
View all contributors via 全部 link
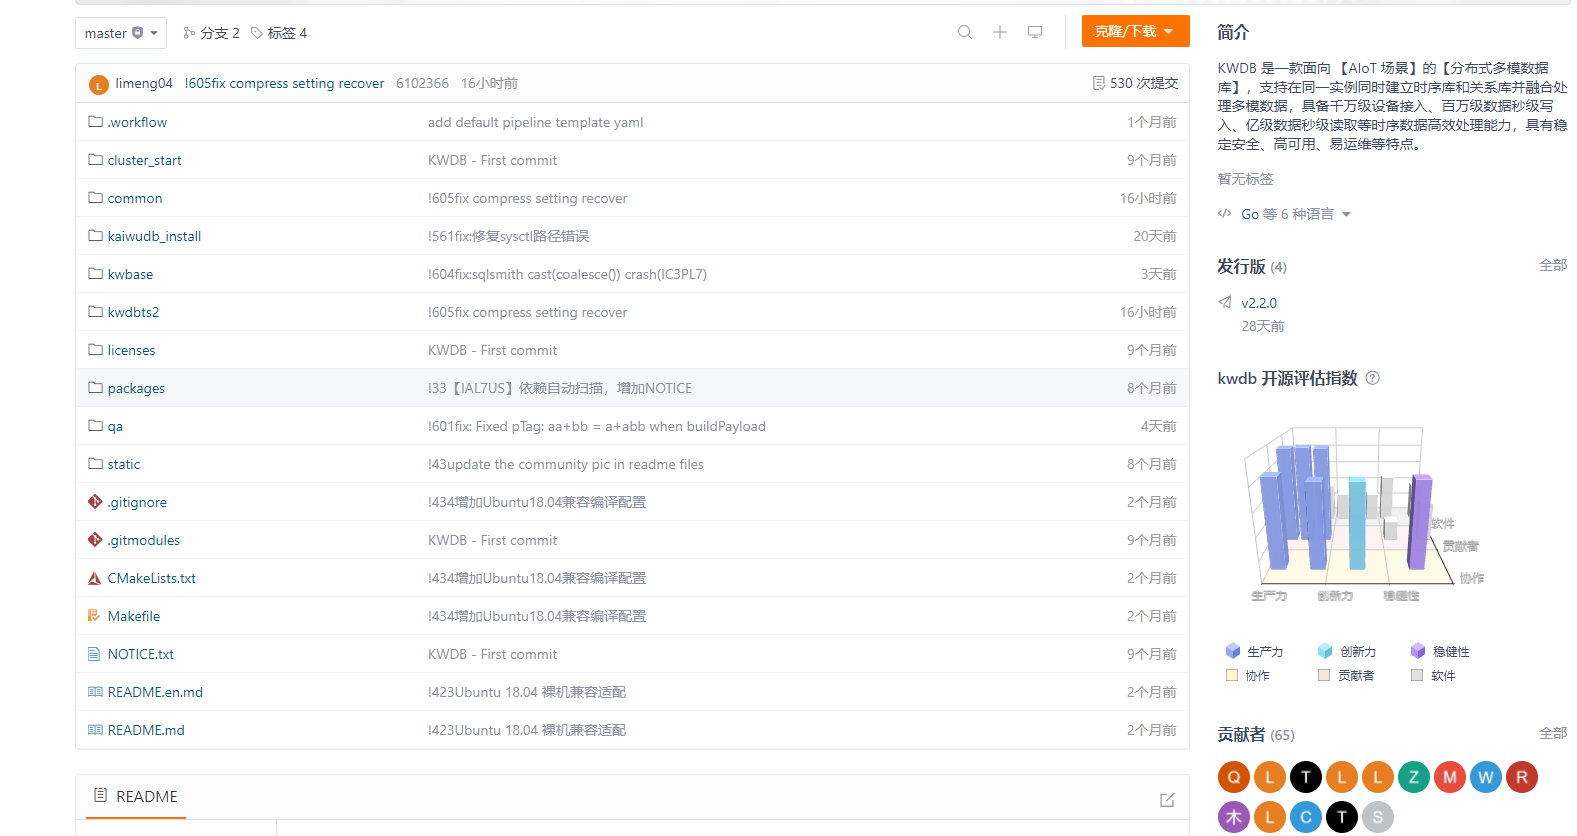[1553, 733]
